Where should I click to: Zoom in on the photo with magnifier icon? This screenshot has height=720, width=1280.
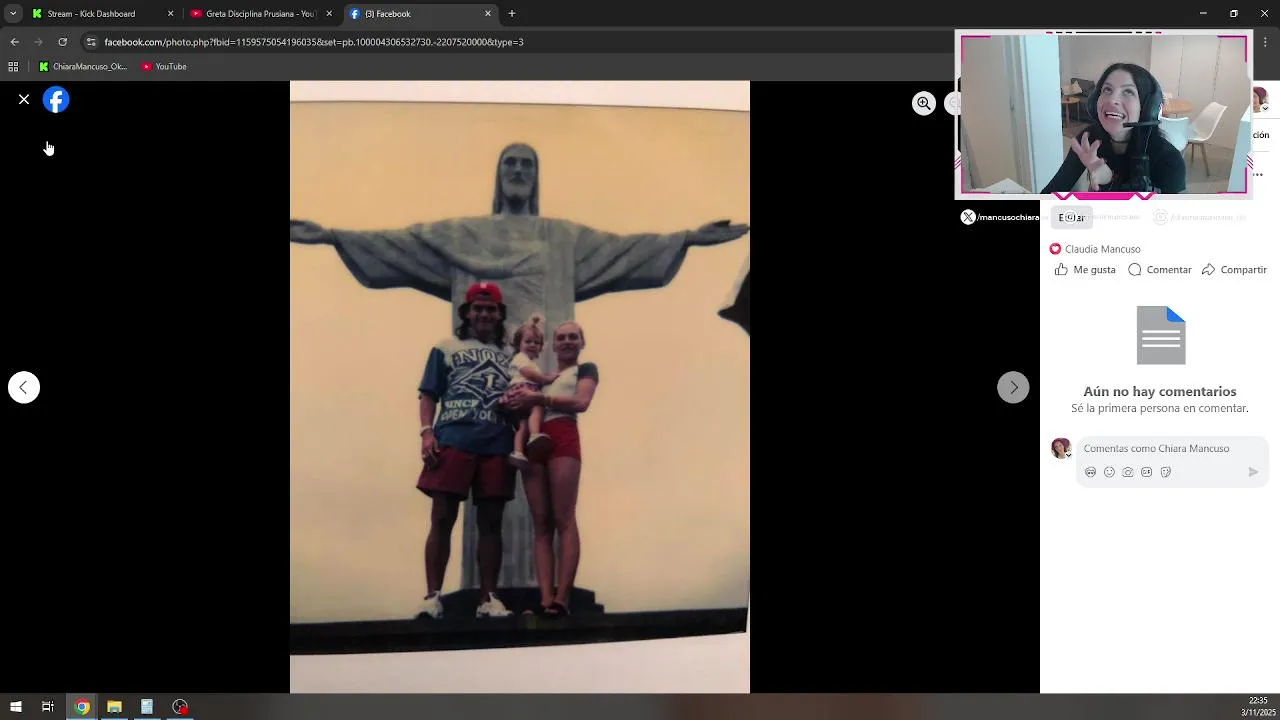[x=924, y=103]
